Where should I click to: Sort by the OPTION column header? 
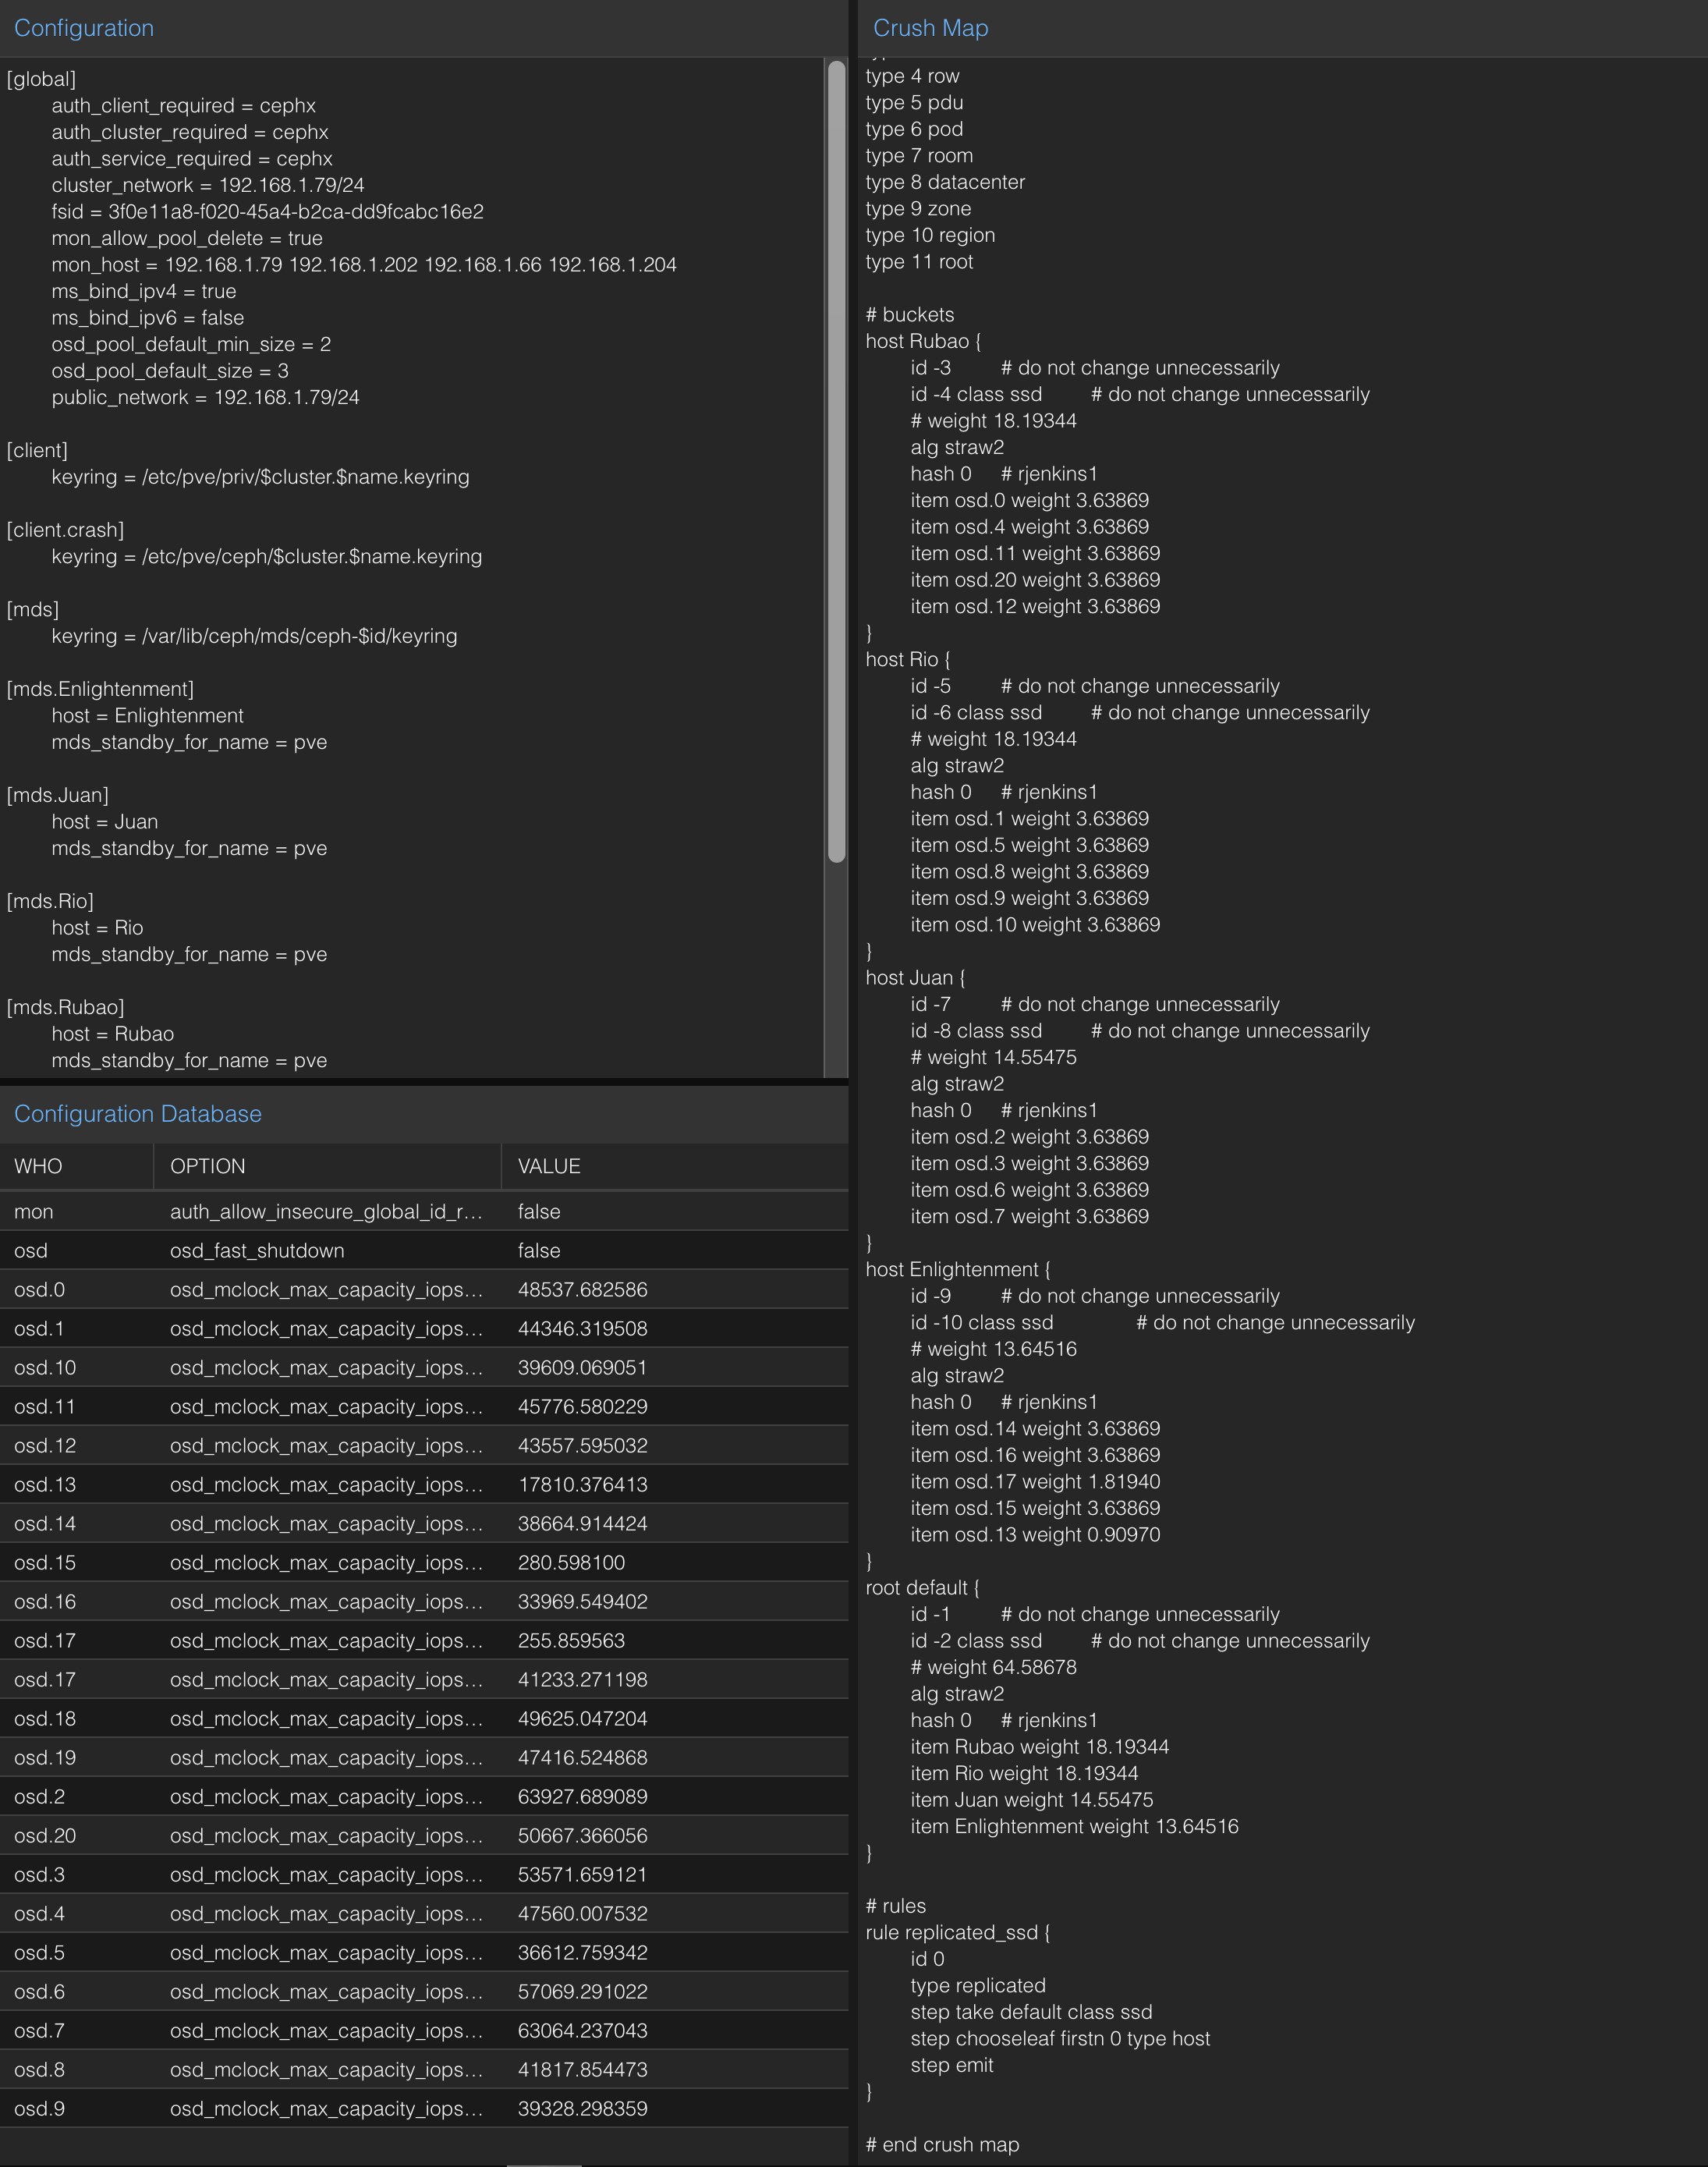point(208,1166)
